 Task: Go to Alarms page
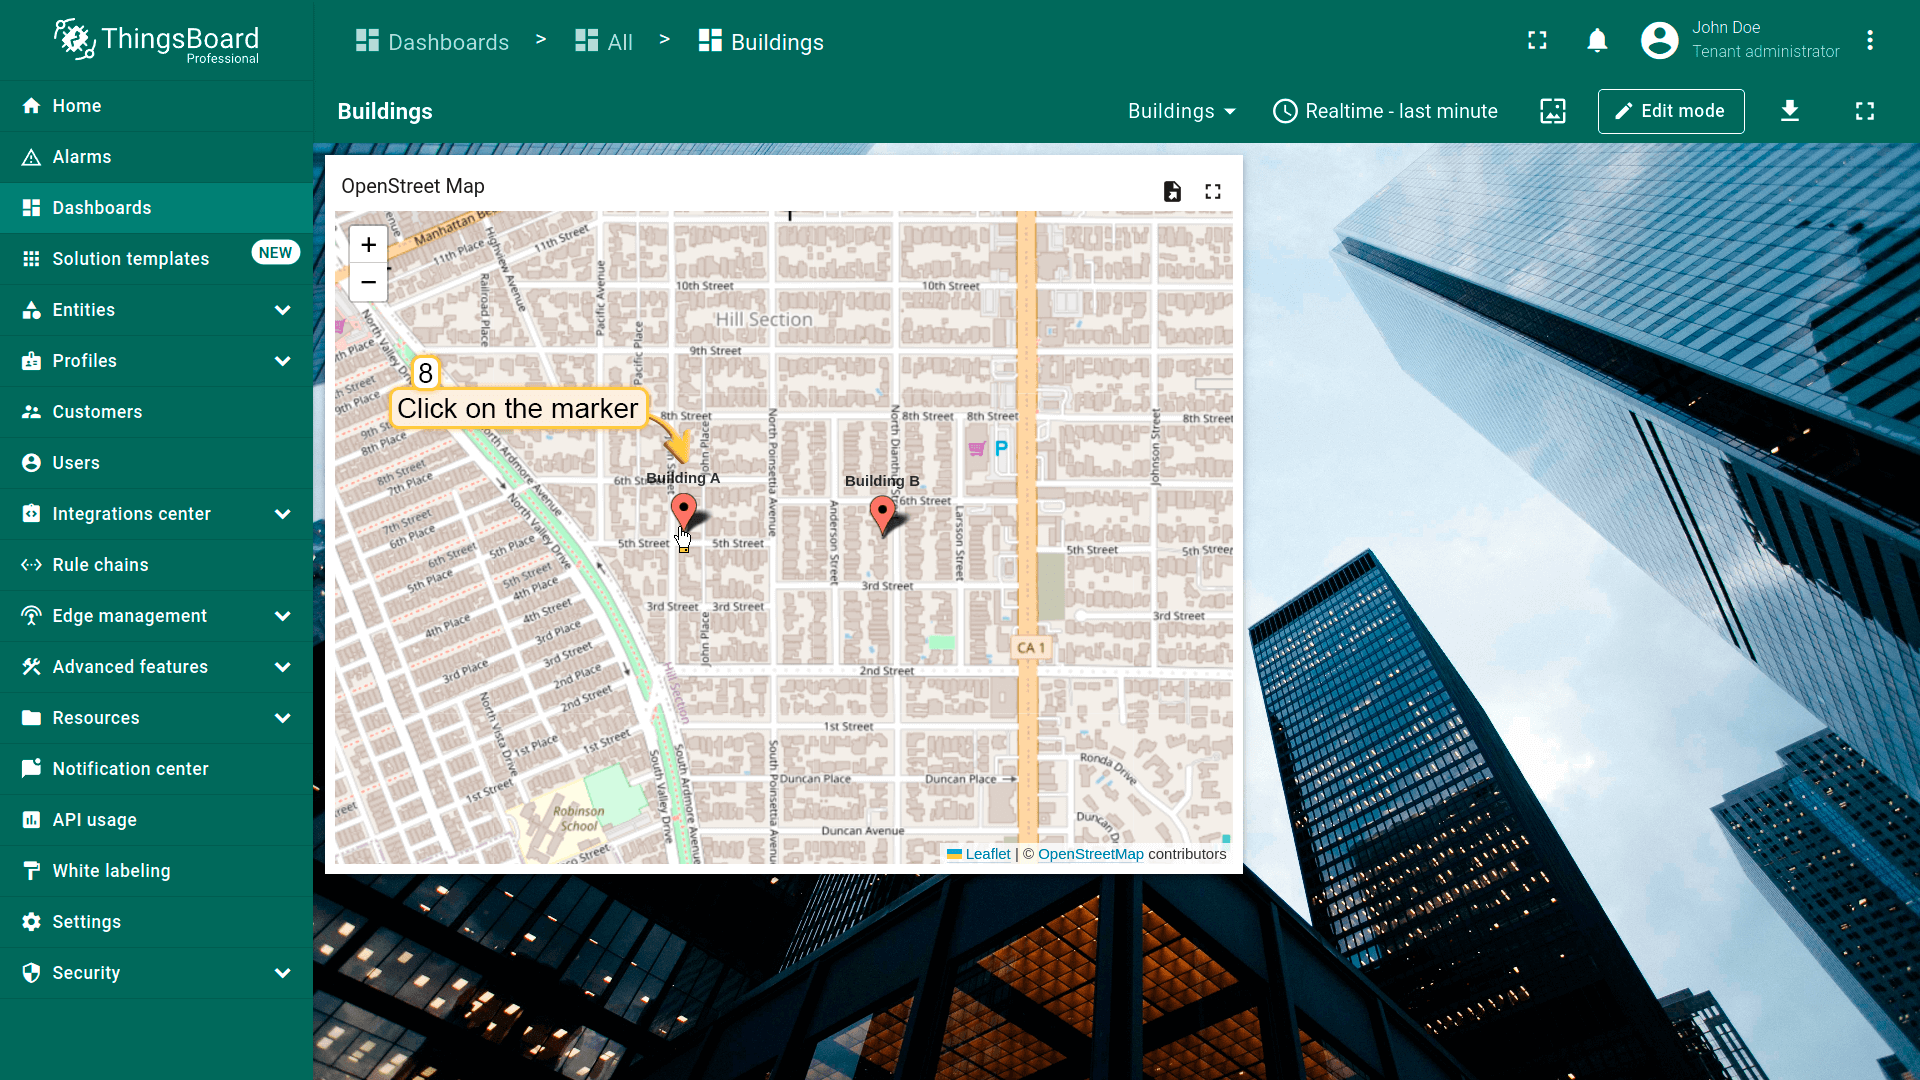pyautogui.click(x=82, y=157)
